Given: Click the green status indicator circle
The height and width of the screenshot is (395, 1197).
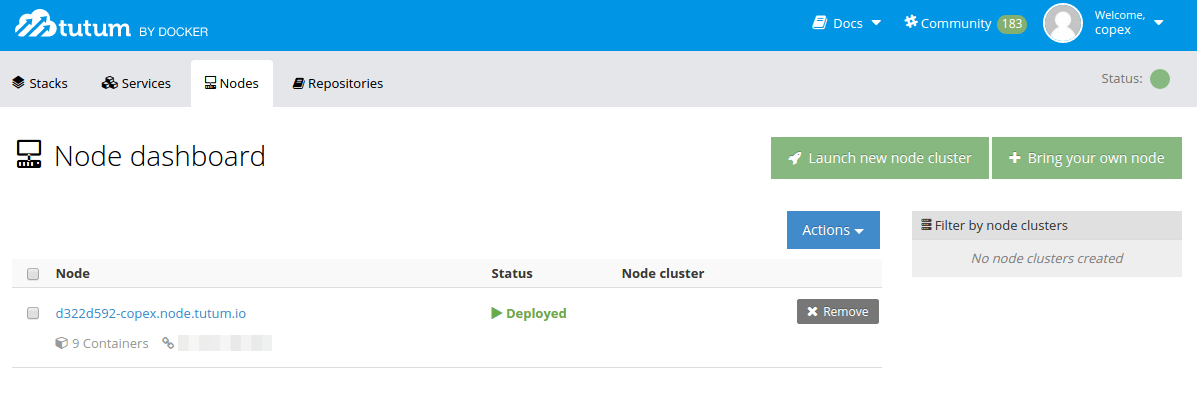Looking at the screenshot, I should pos(1160,79).
